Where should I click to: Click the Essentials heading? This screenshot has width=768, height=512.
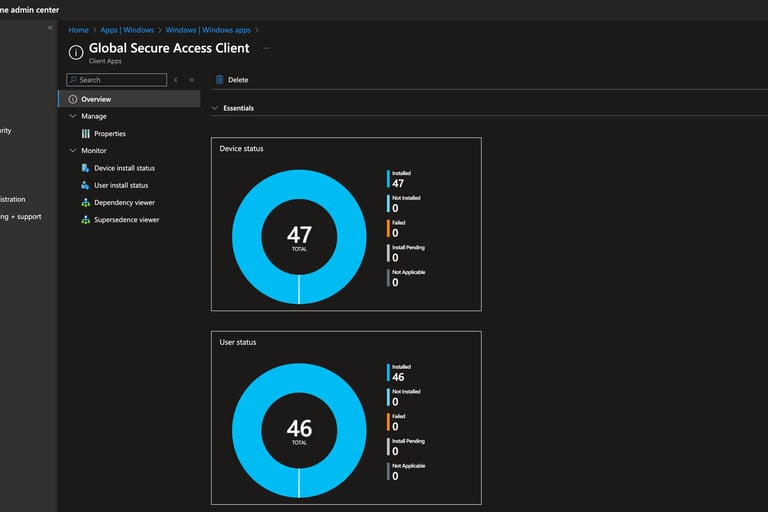tap(239, 108)
